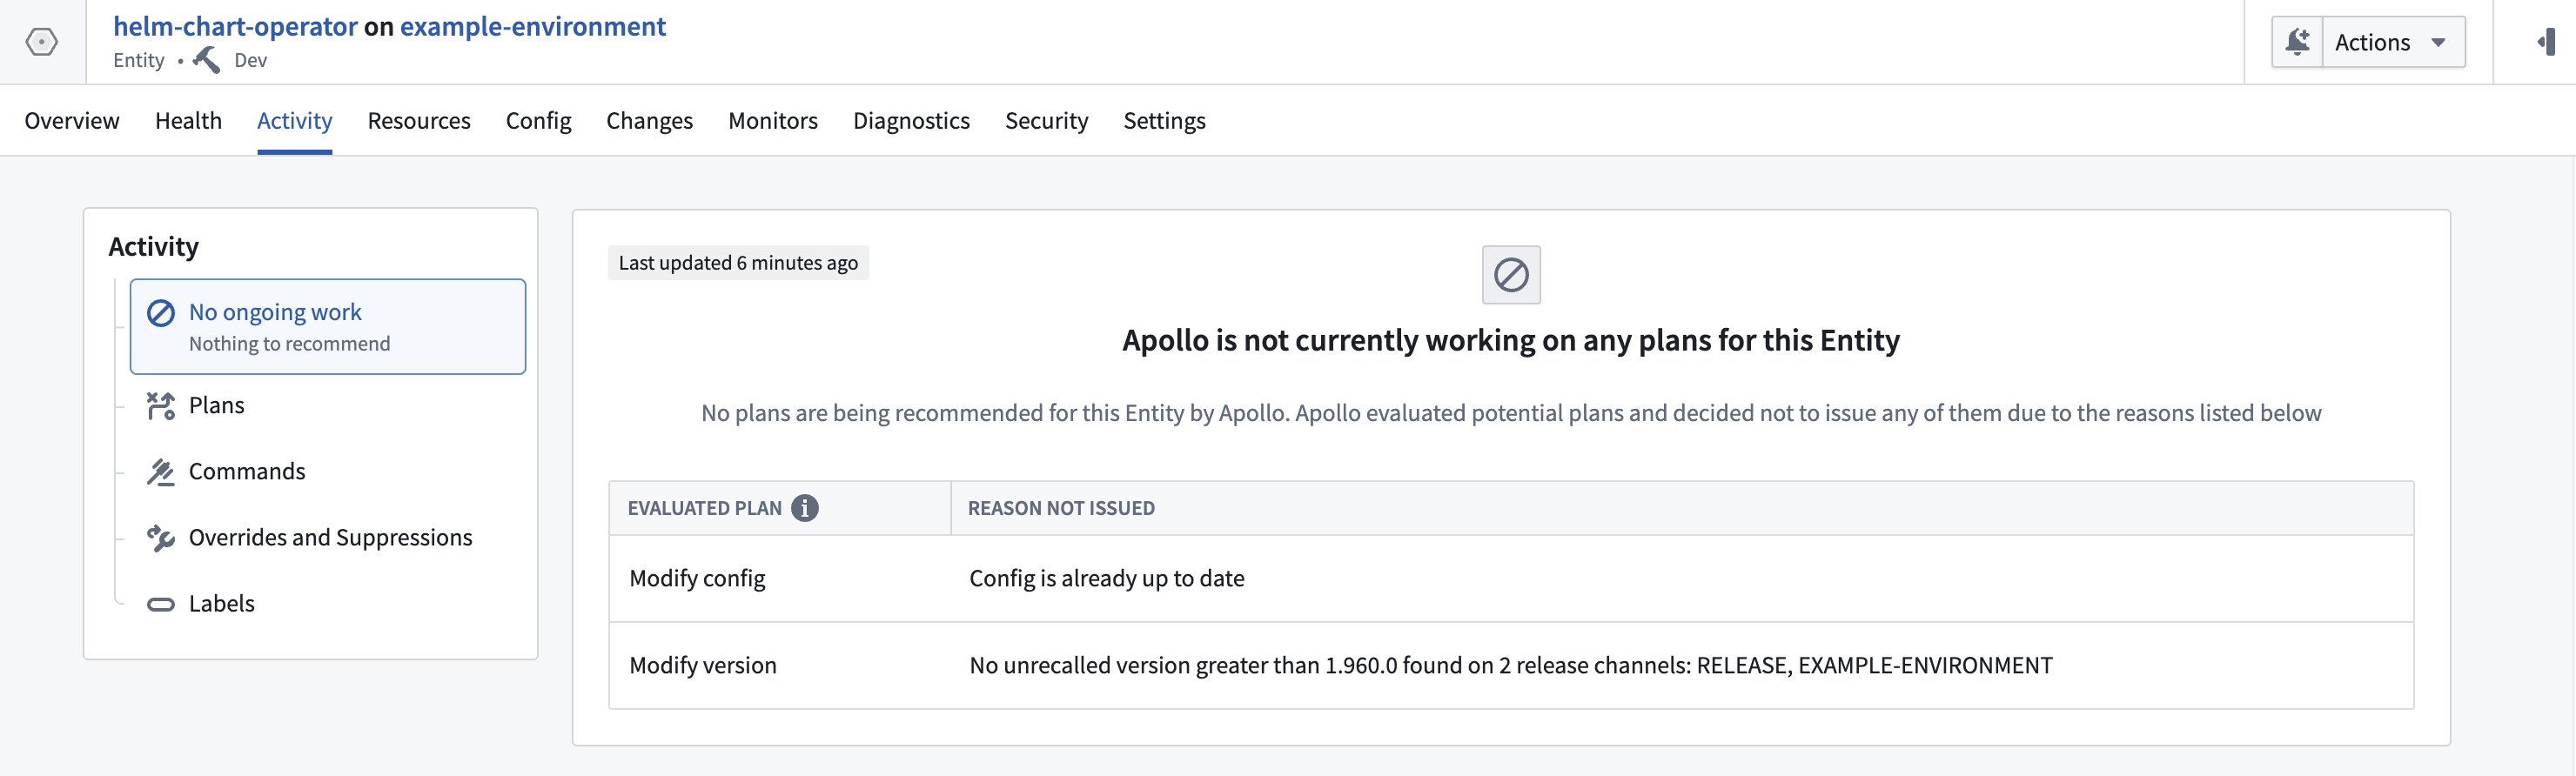Click the entity hexagon icon in header
This screenshot has width=2576, height=776.
click(41, 42)
